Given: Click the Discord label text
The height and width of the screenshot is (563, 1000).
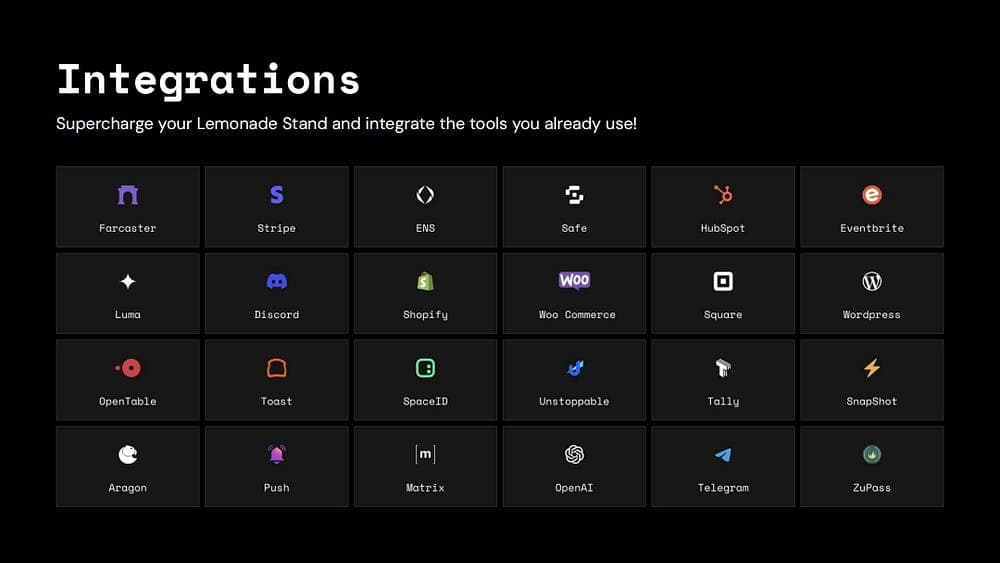Looking at the screenshot, I should click(277, 315).
